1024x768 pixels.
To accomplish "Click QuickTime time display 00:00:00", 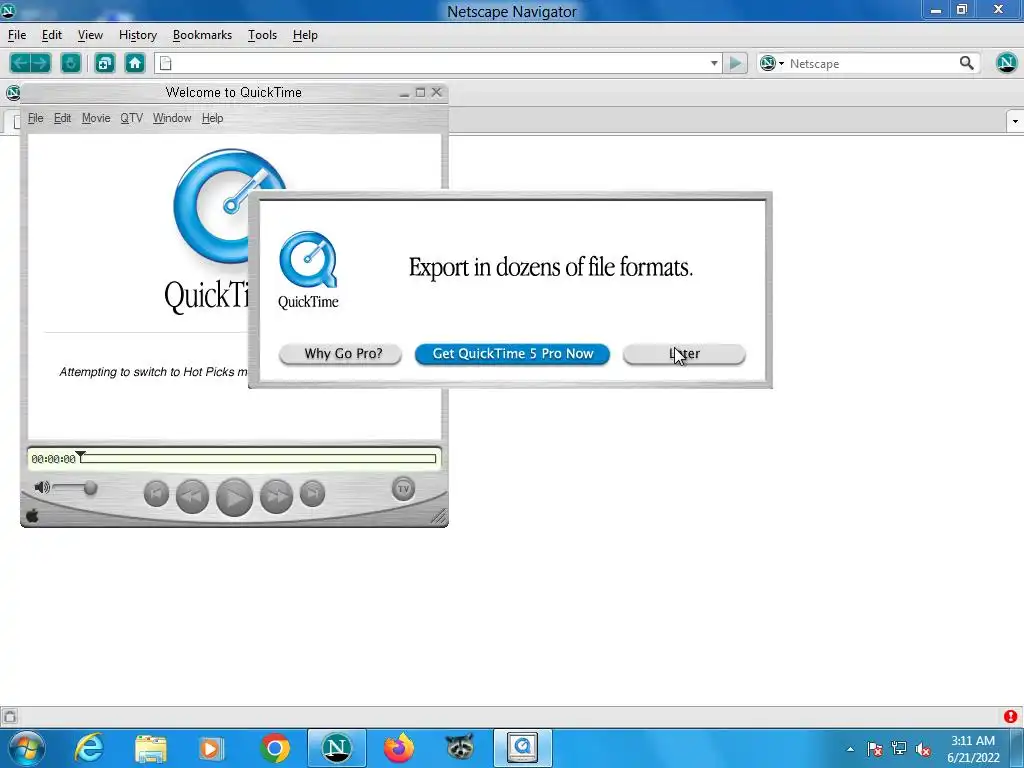I will click(54, 459).
